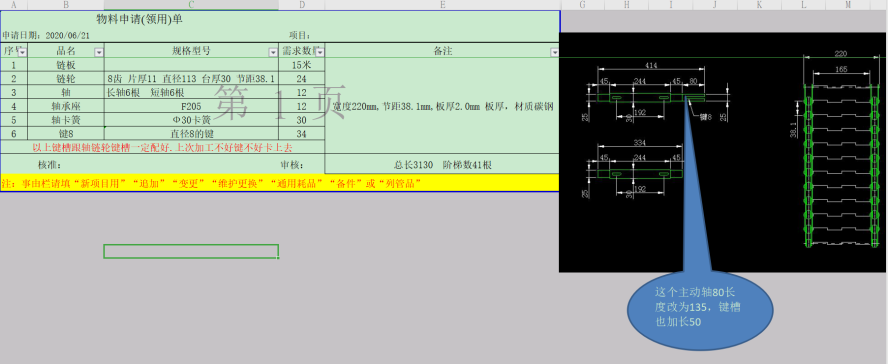Select the 键8 item cell
This screenshot has height=364, width=888.
(66, 134)
